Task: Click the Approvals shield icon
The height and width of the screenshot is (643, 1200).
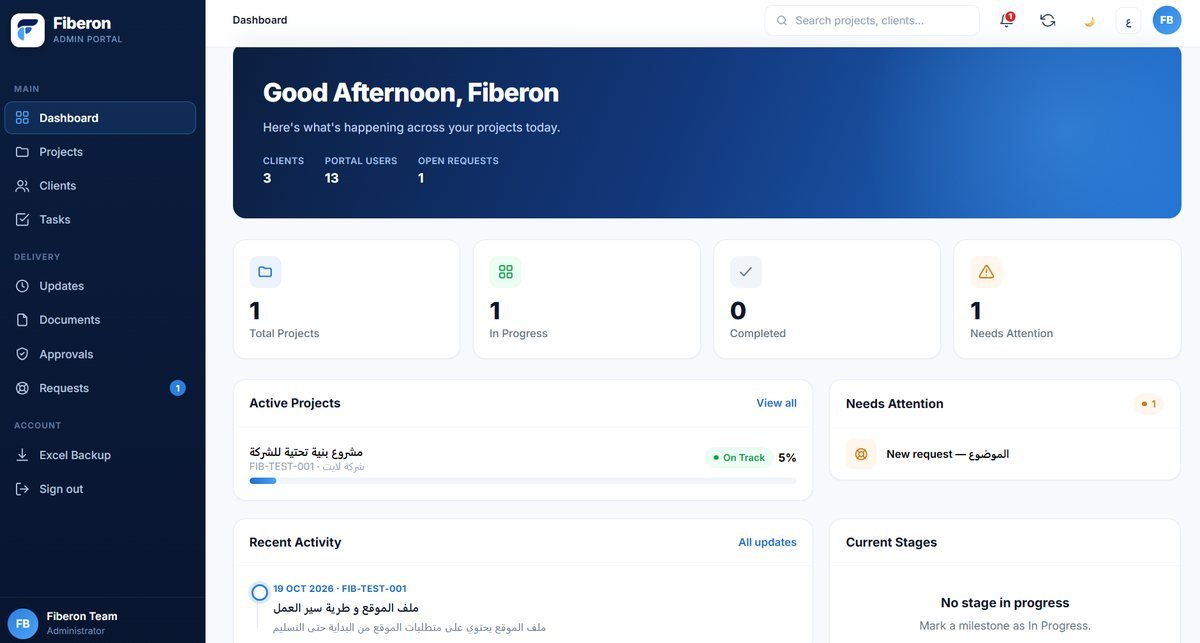Action: tap(22, 354)
